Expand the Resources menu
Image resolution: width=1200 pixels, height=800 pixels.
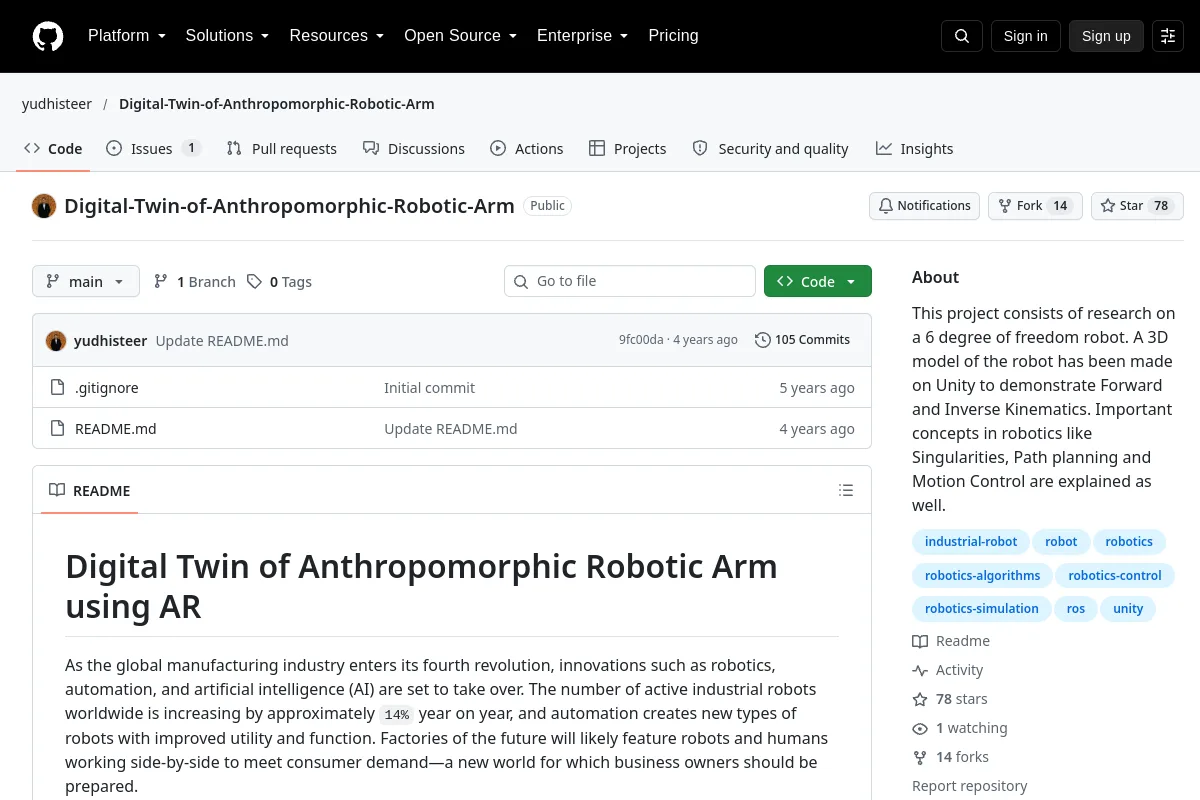coord(337,36)
